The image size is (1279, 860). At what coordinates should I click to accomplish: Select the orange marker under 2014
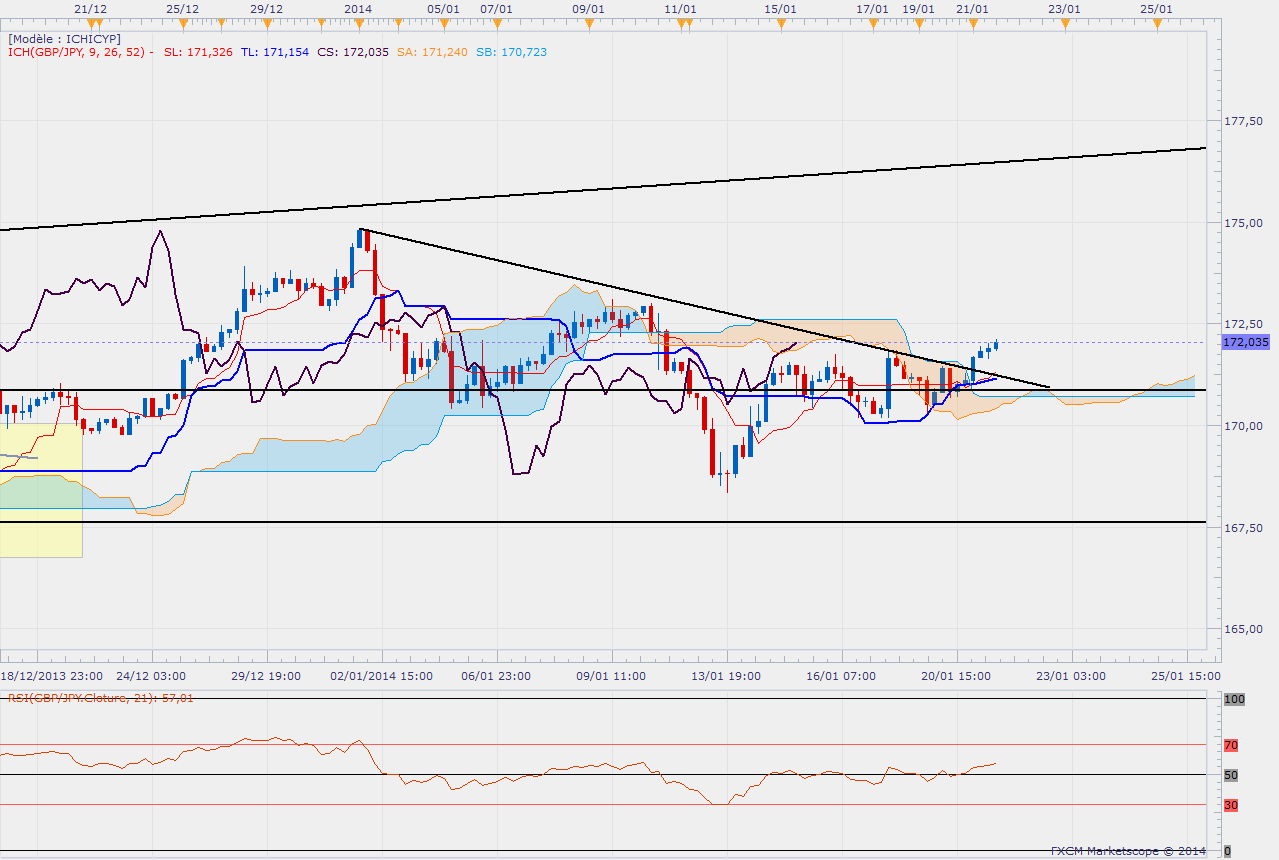(358, 23)
